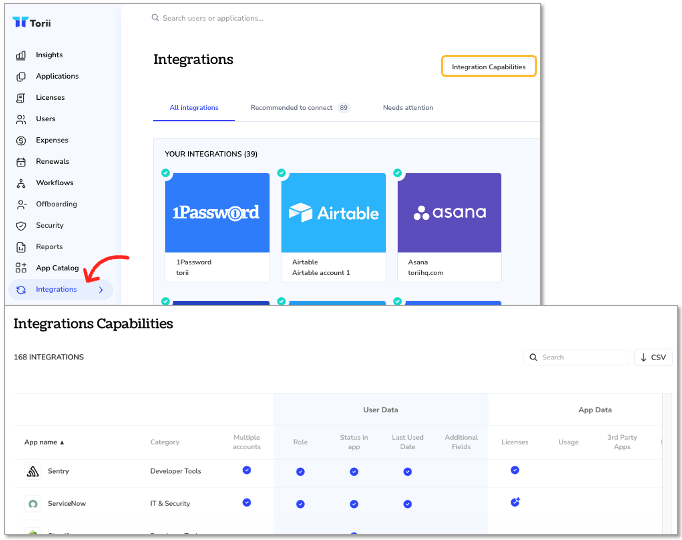Click the IT & Security category cell
This screenshot has height=540, width=682.
[x=170, y=503]
